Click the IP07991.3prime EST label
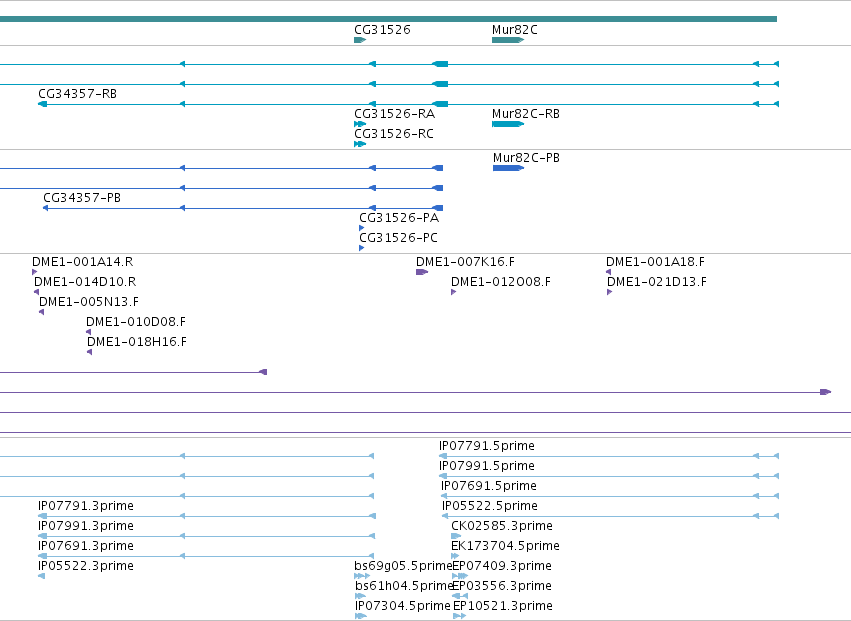This screenshot has height=621, width=851. [86, 526]
